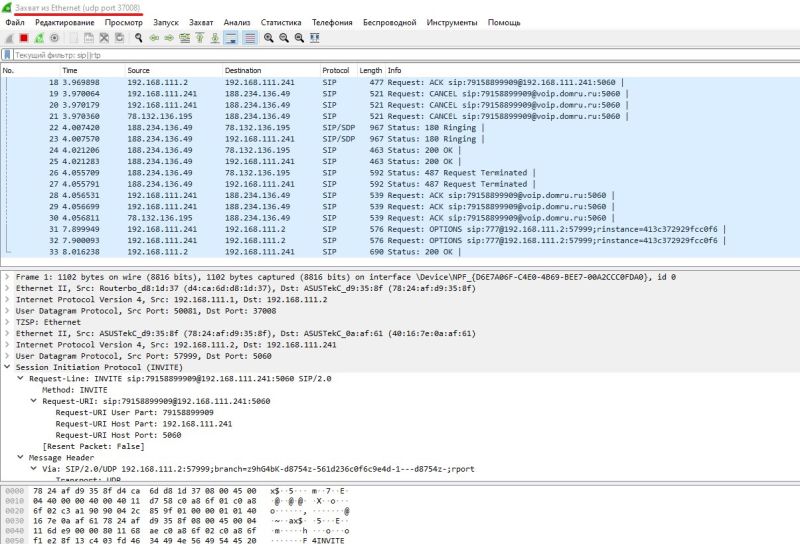The width and height of the screenshot is (800, 544).
Task: Click the go to specified packet icon
Action: [185, 38]
